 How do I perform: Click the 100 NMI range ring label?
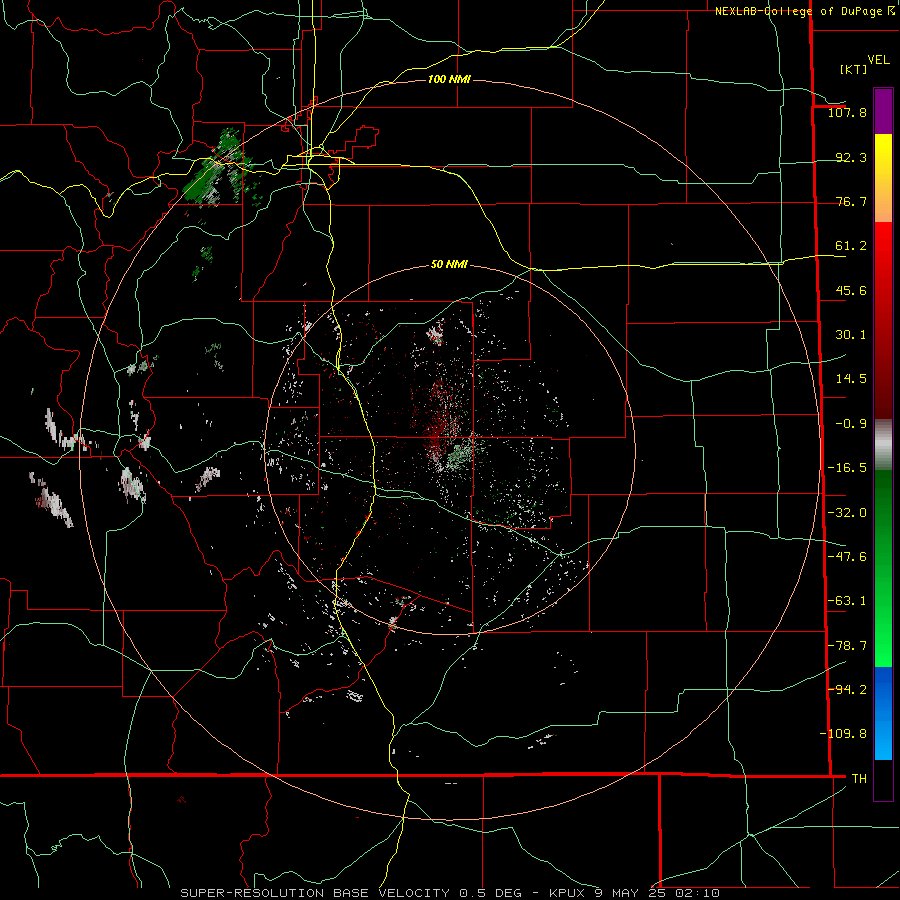point(449,79)
